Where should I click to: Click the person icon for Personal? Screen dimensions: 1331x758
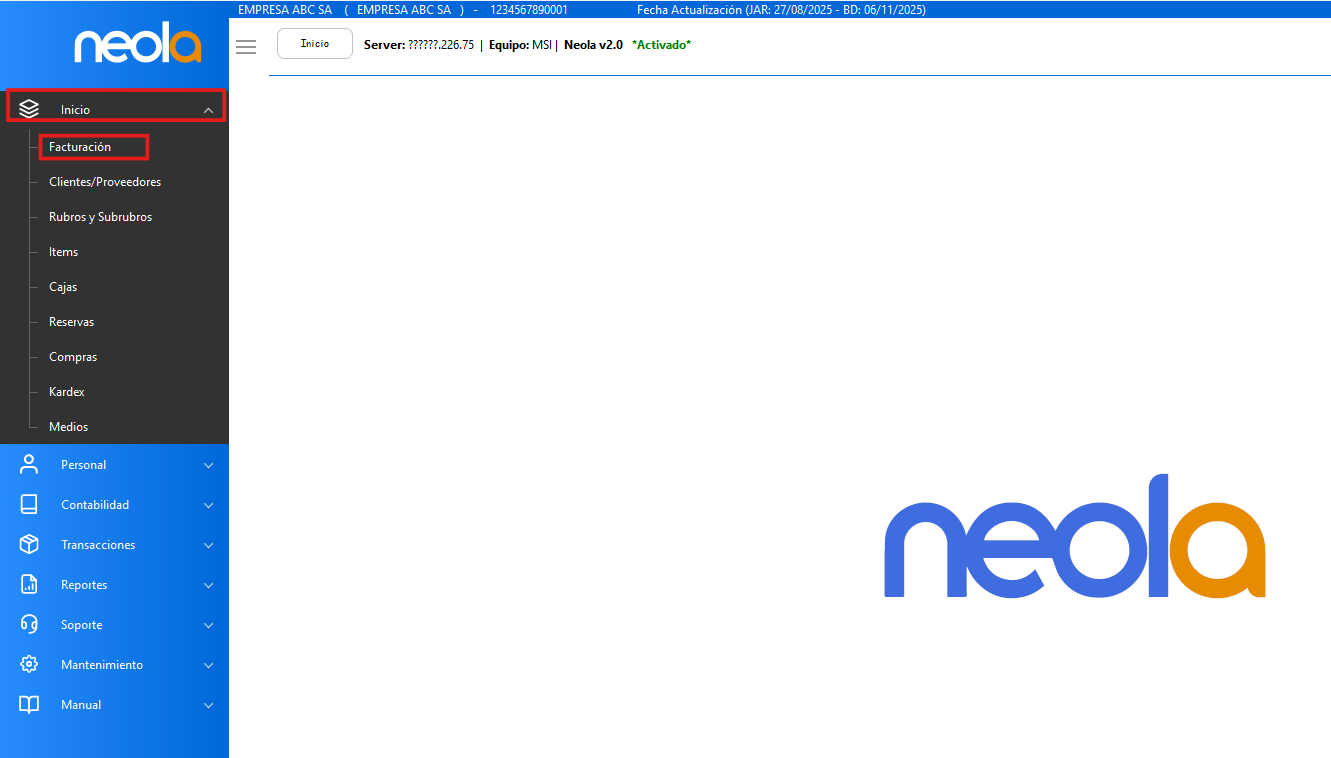[29, 464]
